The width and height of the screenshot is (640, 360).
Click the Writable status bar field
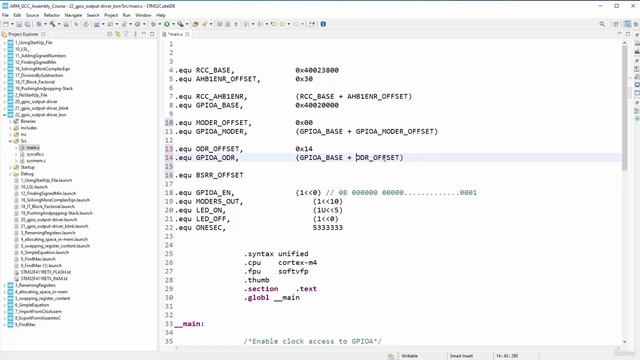click(409, 356)
